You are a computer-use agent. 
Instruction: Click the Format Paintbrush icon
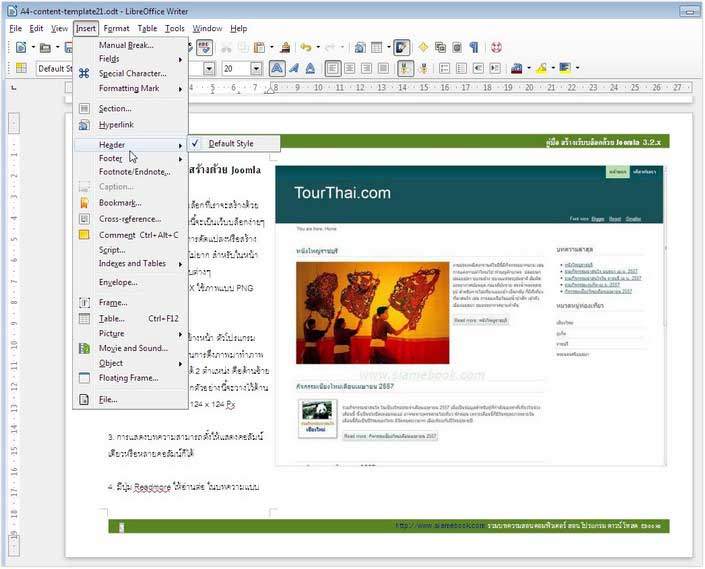pos(285,47)
